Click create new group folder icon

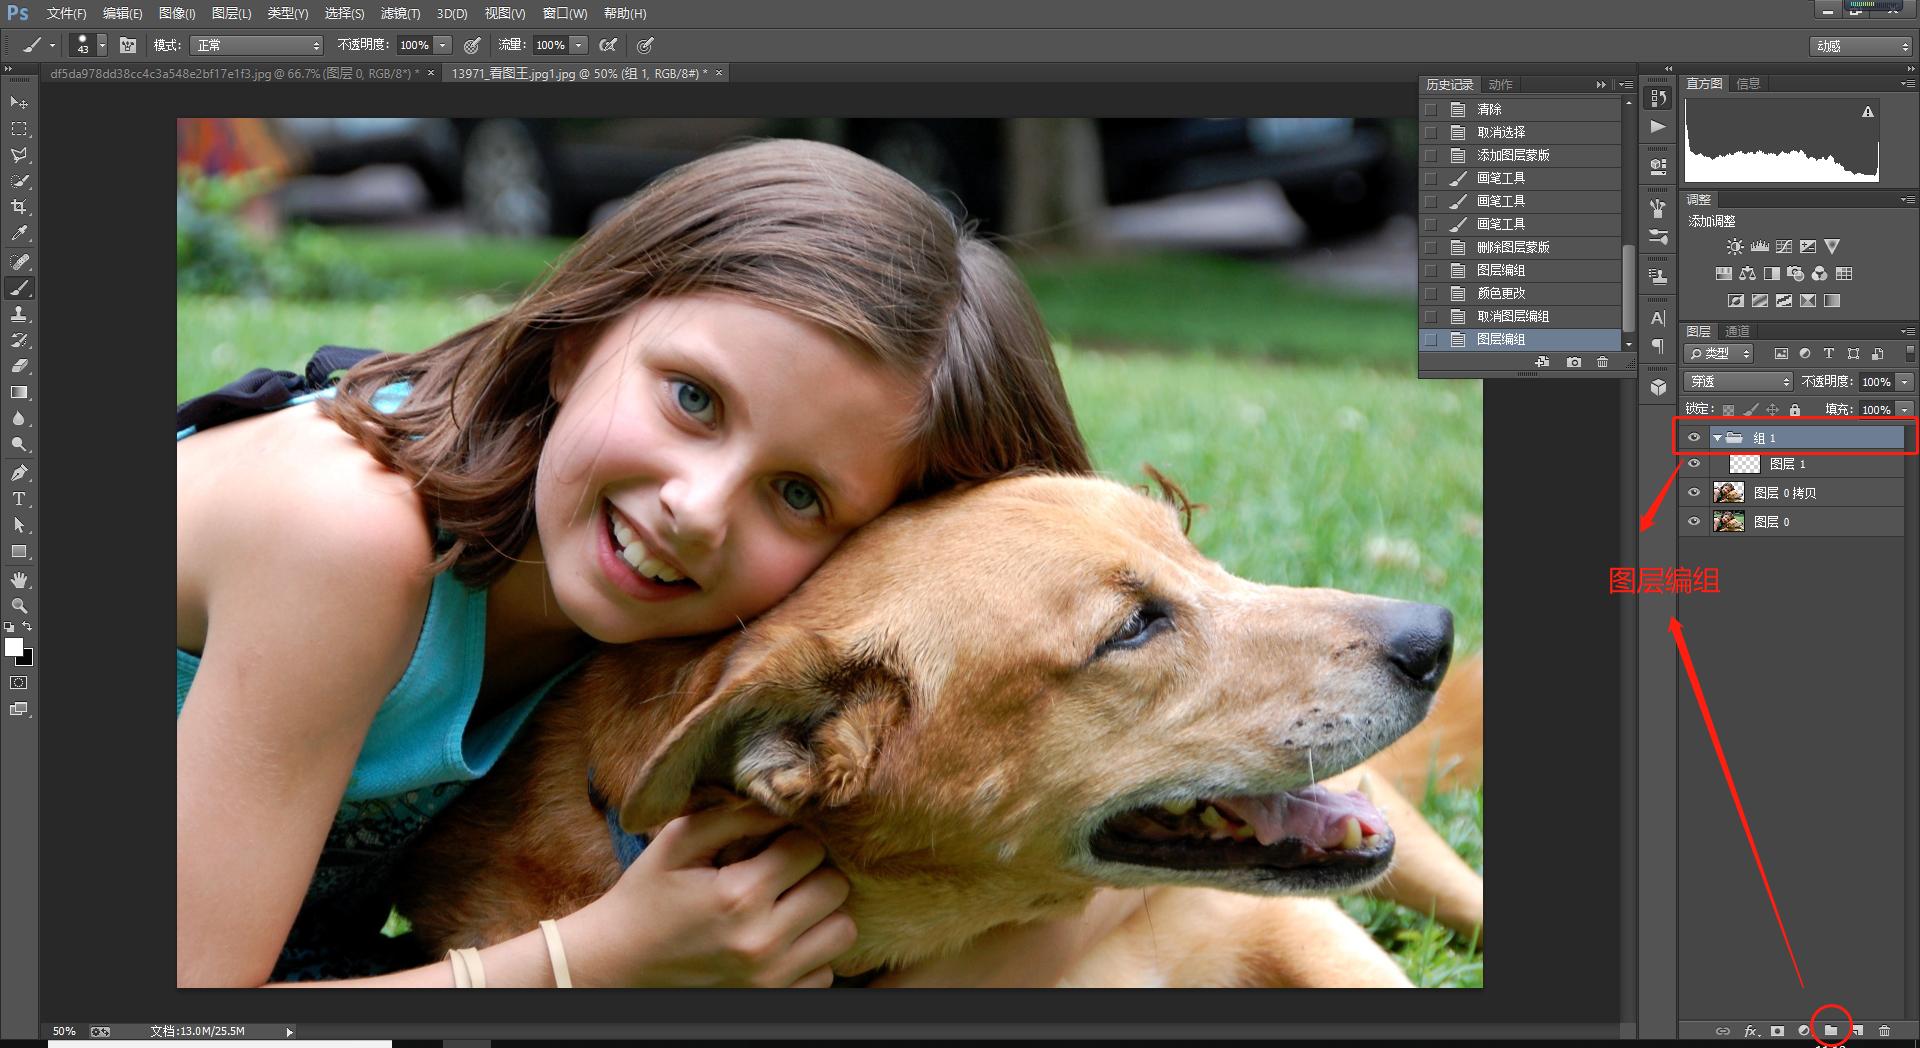[x=1831, y=1030]
